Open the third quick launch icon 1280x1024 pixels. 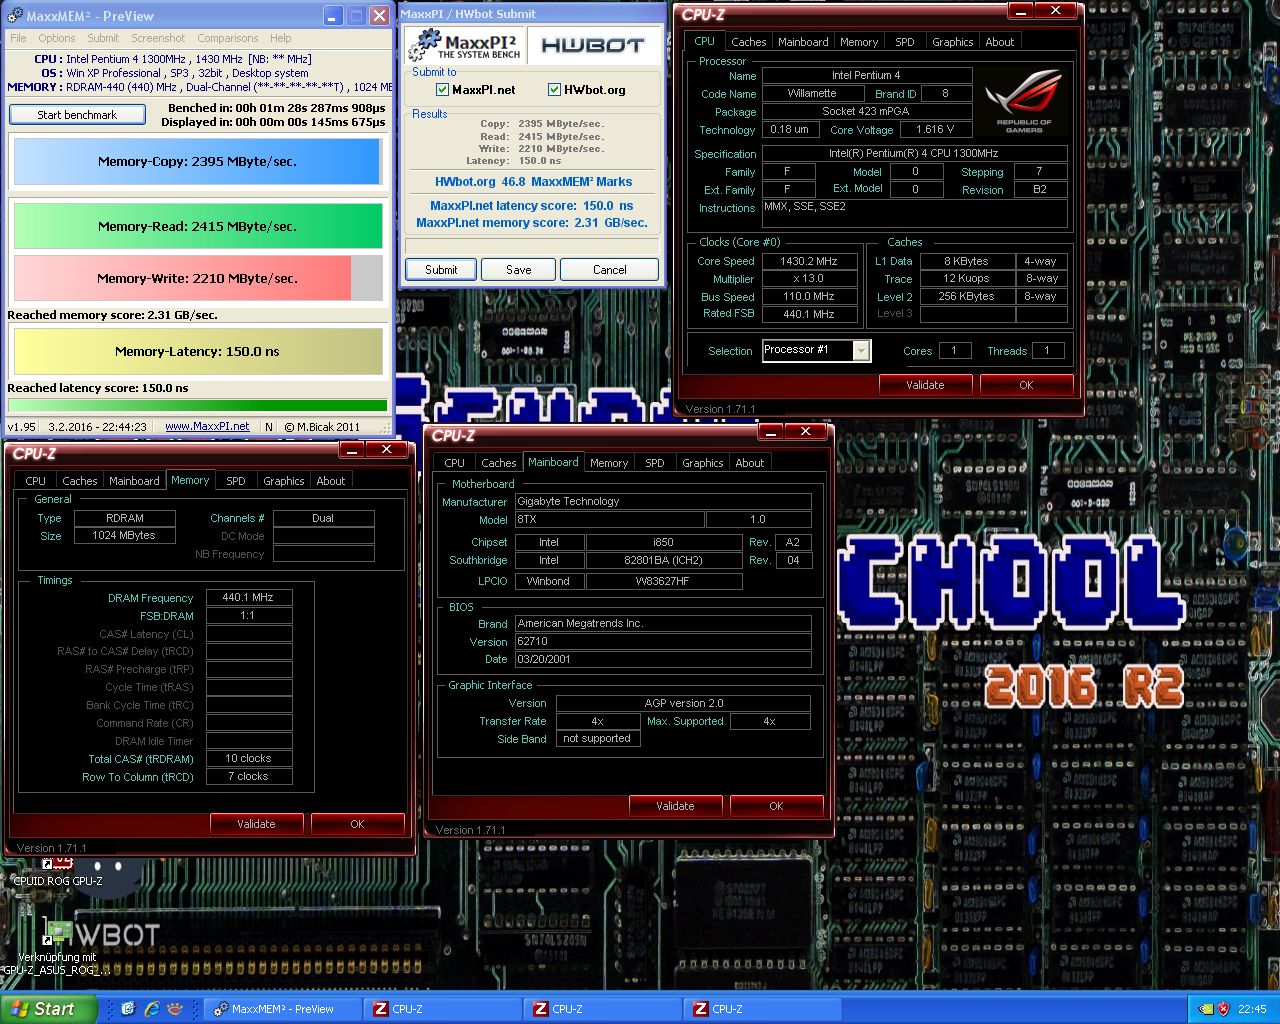[175, 1009]
